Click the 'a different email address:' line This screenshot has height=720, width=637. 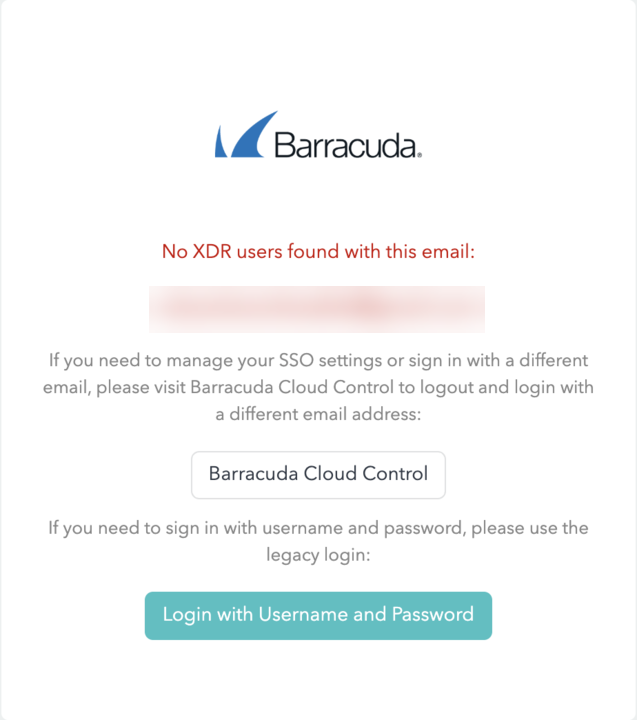pyautogui.click(x=318, y=414)
